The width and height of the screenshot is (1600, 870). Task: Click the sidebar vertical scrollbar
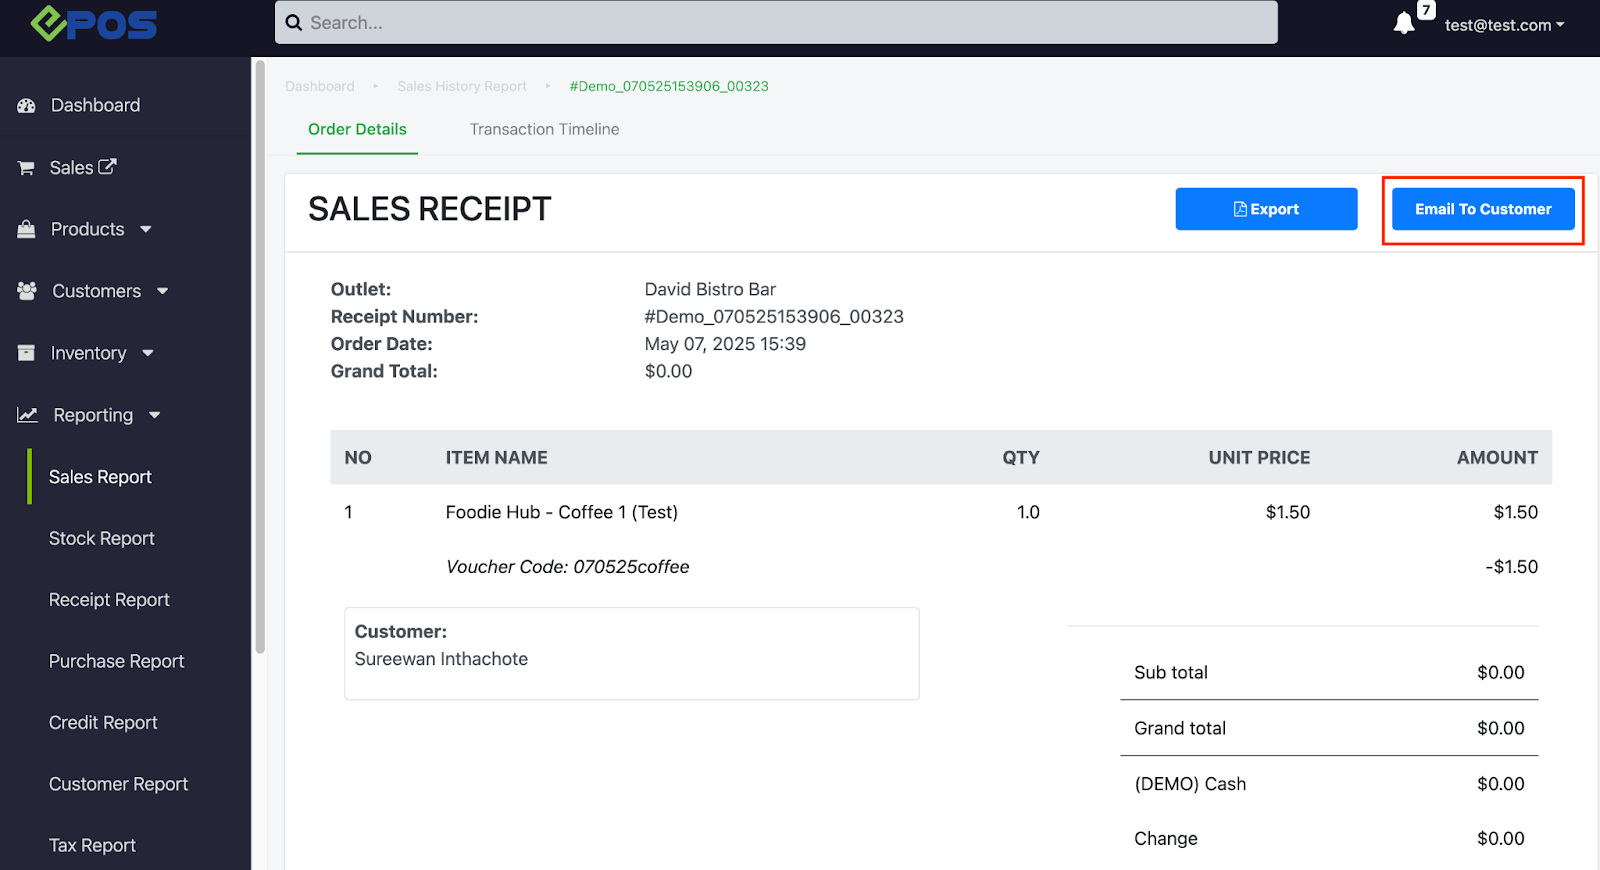(x=260, y=357)
